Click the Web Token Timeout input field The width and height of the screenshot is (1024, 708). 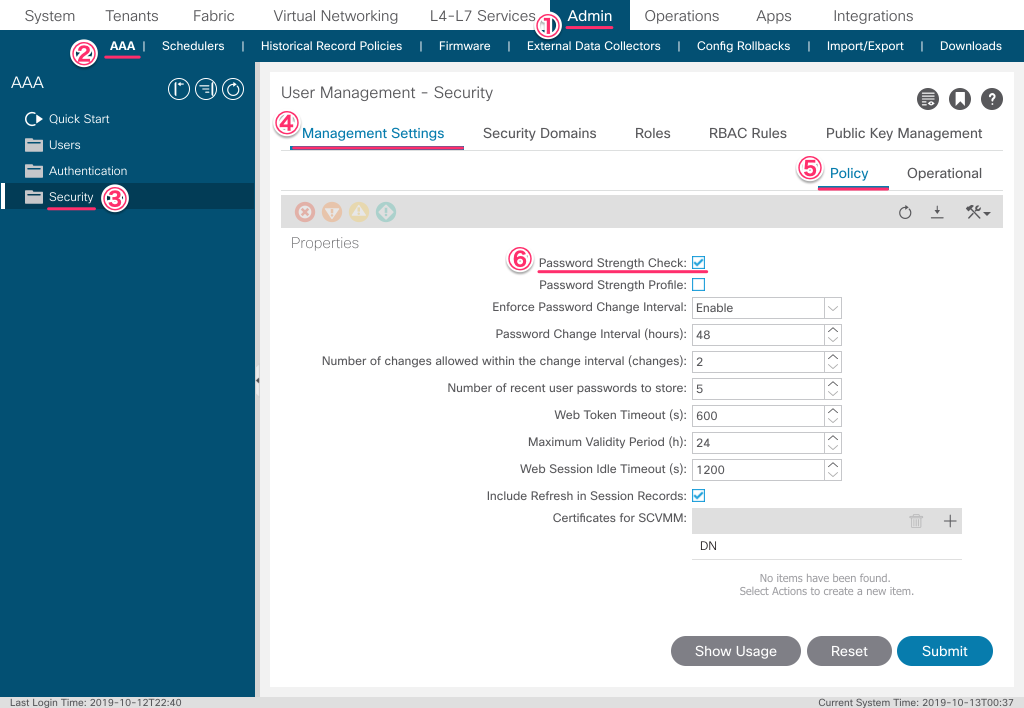[x=758, y=415]
